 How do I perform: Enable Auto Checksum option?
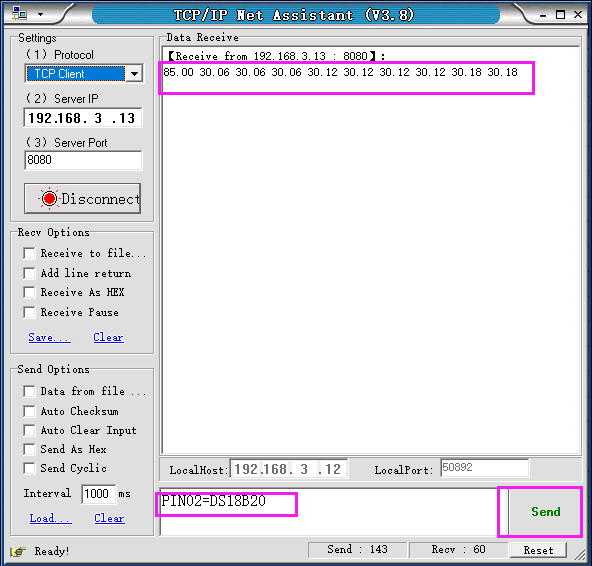(29, 411)
